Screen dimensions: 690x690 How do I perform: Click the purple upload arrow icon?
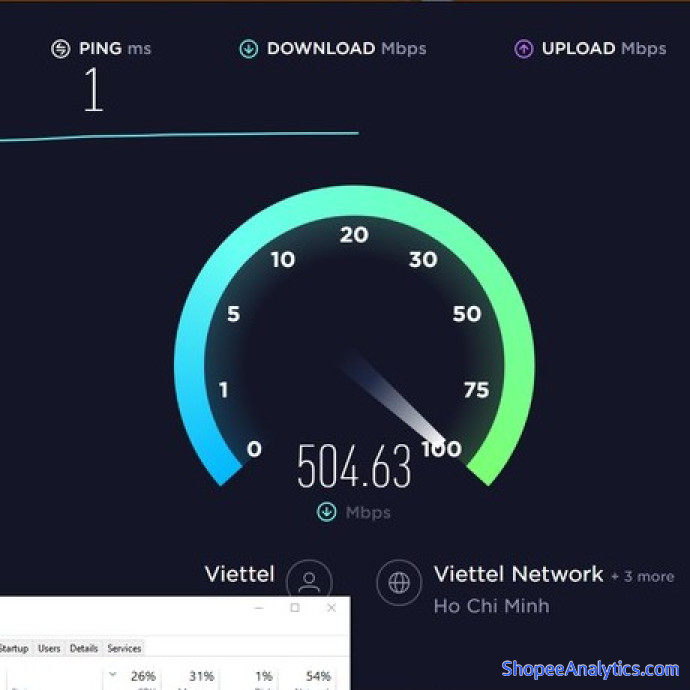tap(524, 49)
